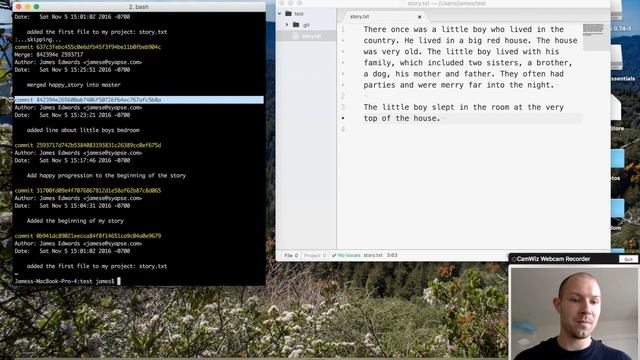Click 'added line about little boys bedroom' message

[83, 130]
